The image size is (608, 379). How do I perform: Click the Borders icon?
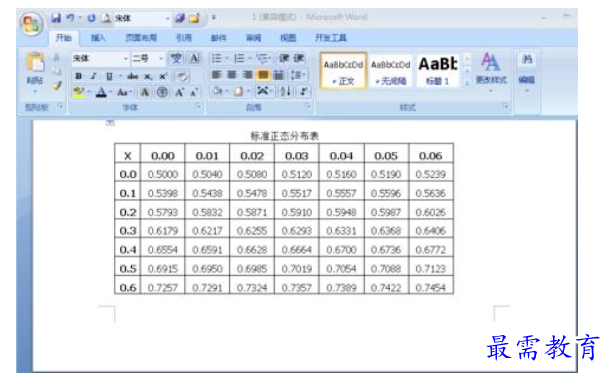(x=238, y=92)
